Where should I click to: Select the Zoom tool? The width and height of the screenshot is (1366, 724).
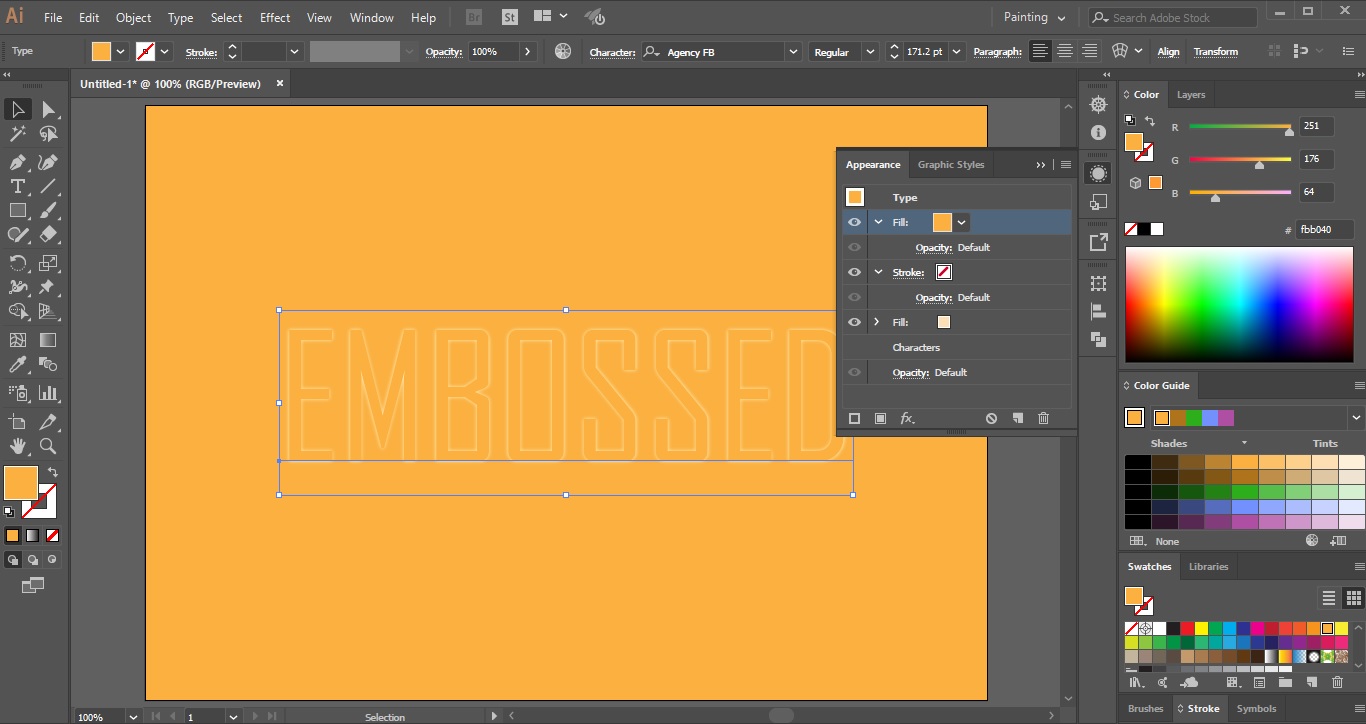[47, 447]
